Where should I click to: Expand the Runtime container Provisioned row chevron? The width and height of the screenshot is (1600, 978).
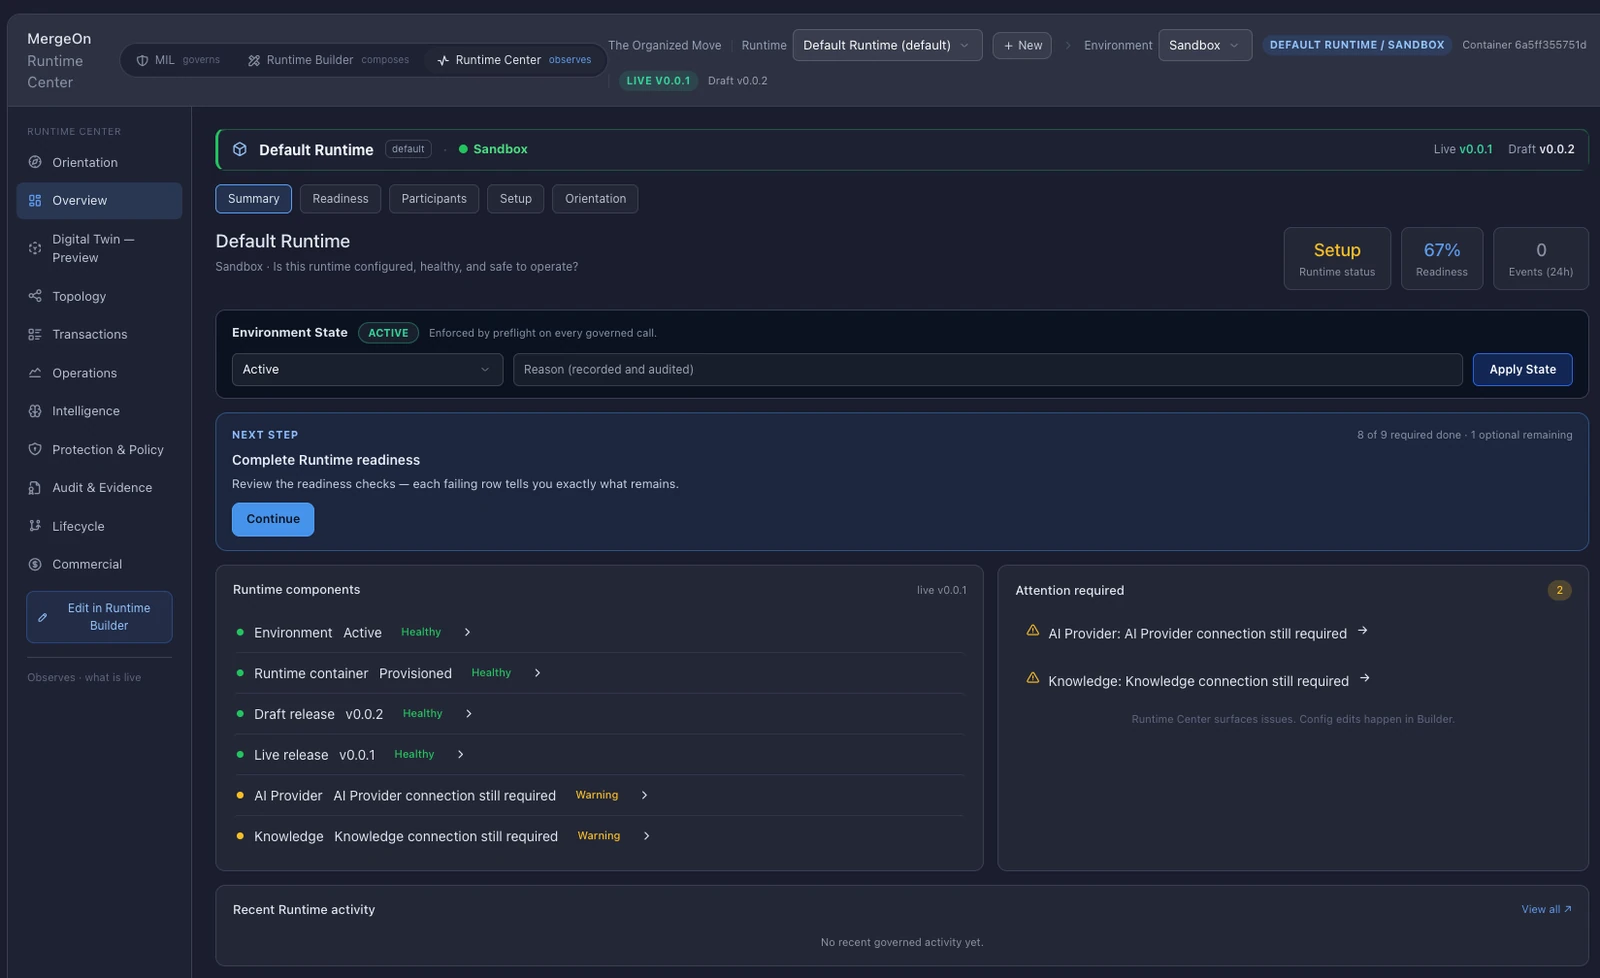[537, 673]
